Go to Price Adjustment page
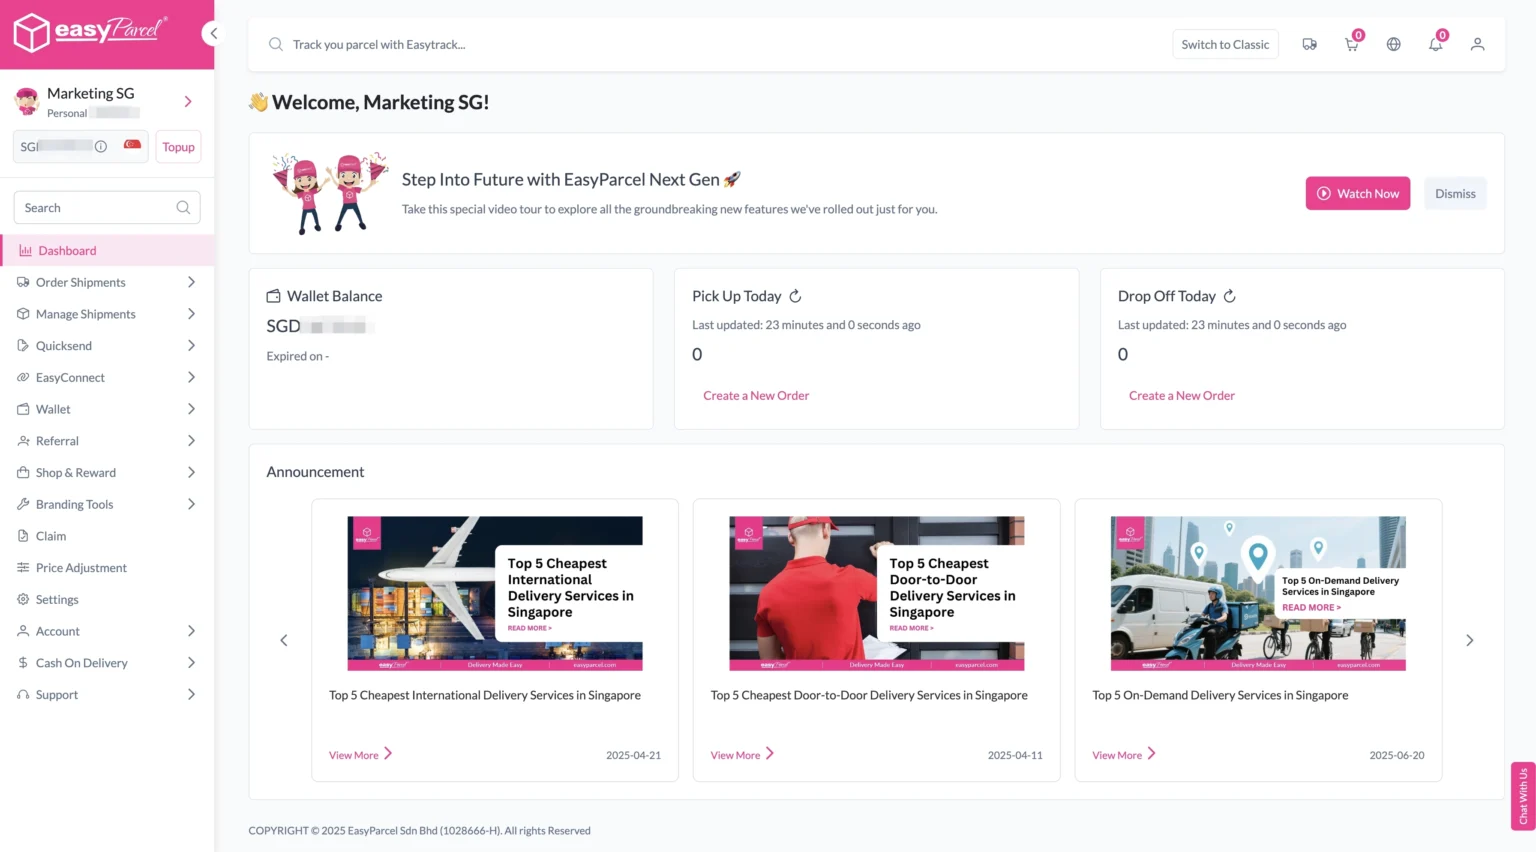Viewport: 1536px width, 852px height. coord(81,568)
